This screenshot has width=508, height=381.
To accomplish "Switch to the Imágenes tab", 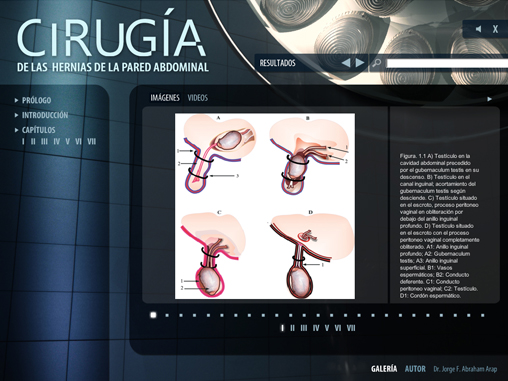I will point(165,98).
